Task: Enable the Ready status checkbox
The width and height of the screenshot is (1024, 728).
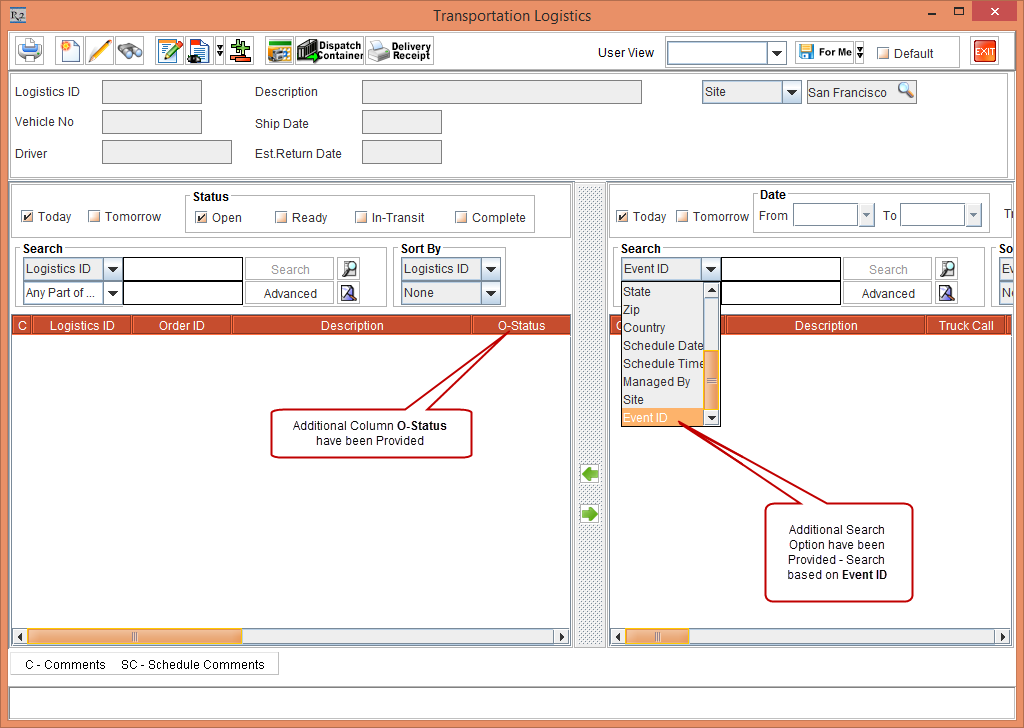Action: pyautogui.click(x=281, y=217)
